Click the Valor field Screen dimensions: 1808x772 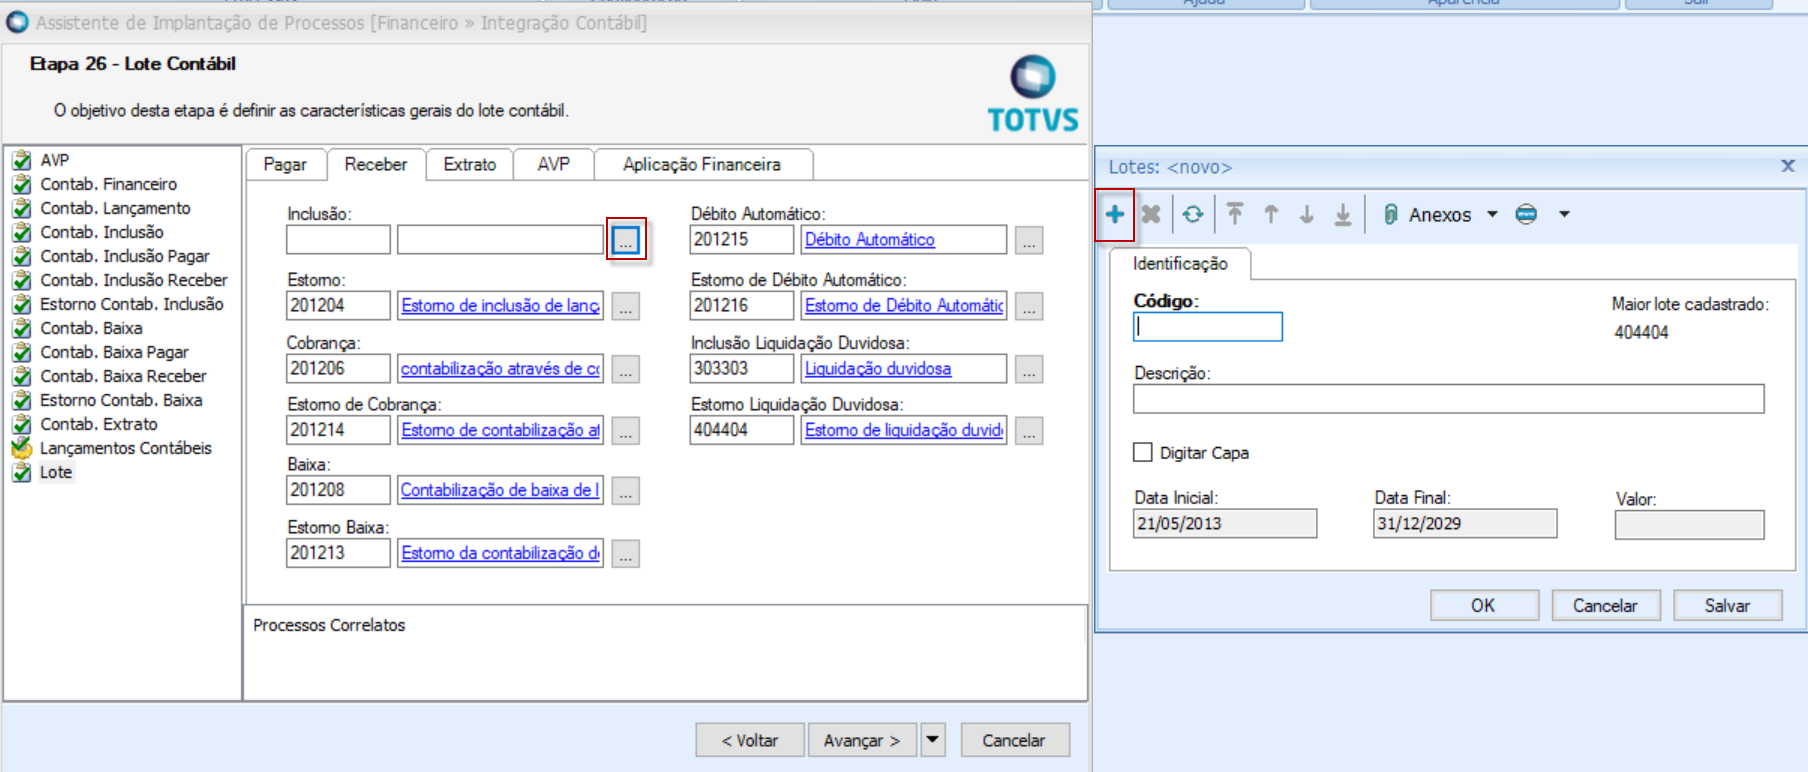[1689, 525]
